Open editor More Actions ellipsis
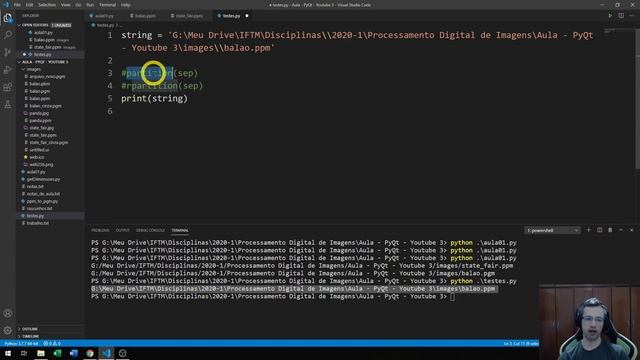This screenshot has height=360, width=640. coord(632,16)
